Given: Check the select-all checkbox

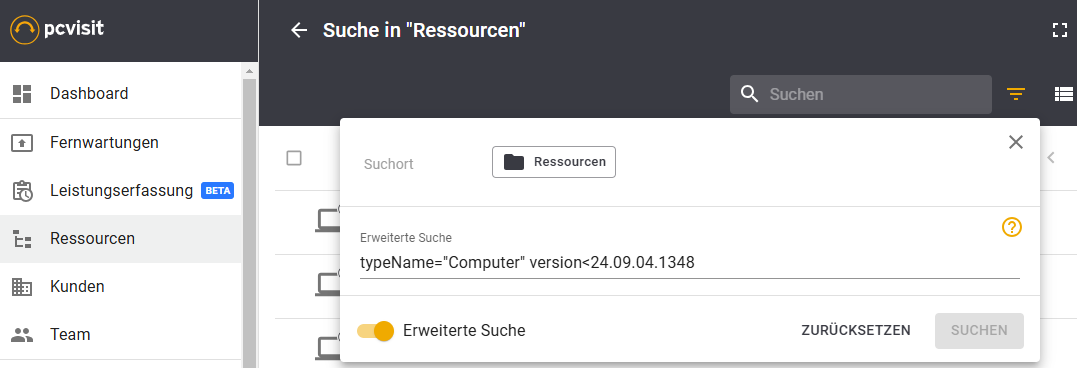Looking at the screenshot, I should coord(294,158).
